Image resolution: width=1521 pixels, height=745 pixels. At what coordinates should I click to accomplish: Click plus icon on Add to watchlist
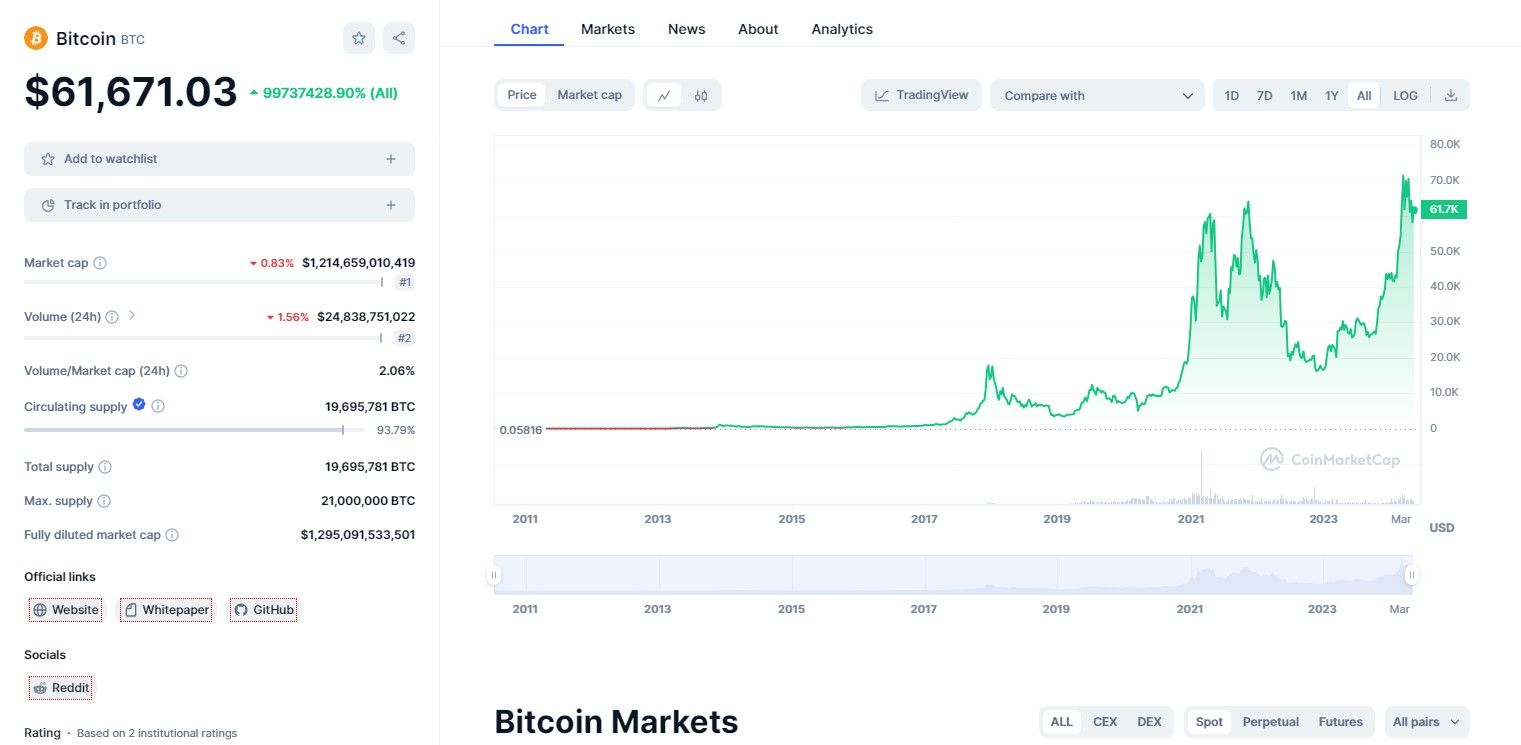(x=391, y=159)
